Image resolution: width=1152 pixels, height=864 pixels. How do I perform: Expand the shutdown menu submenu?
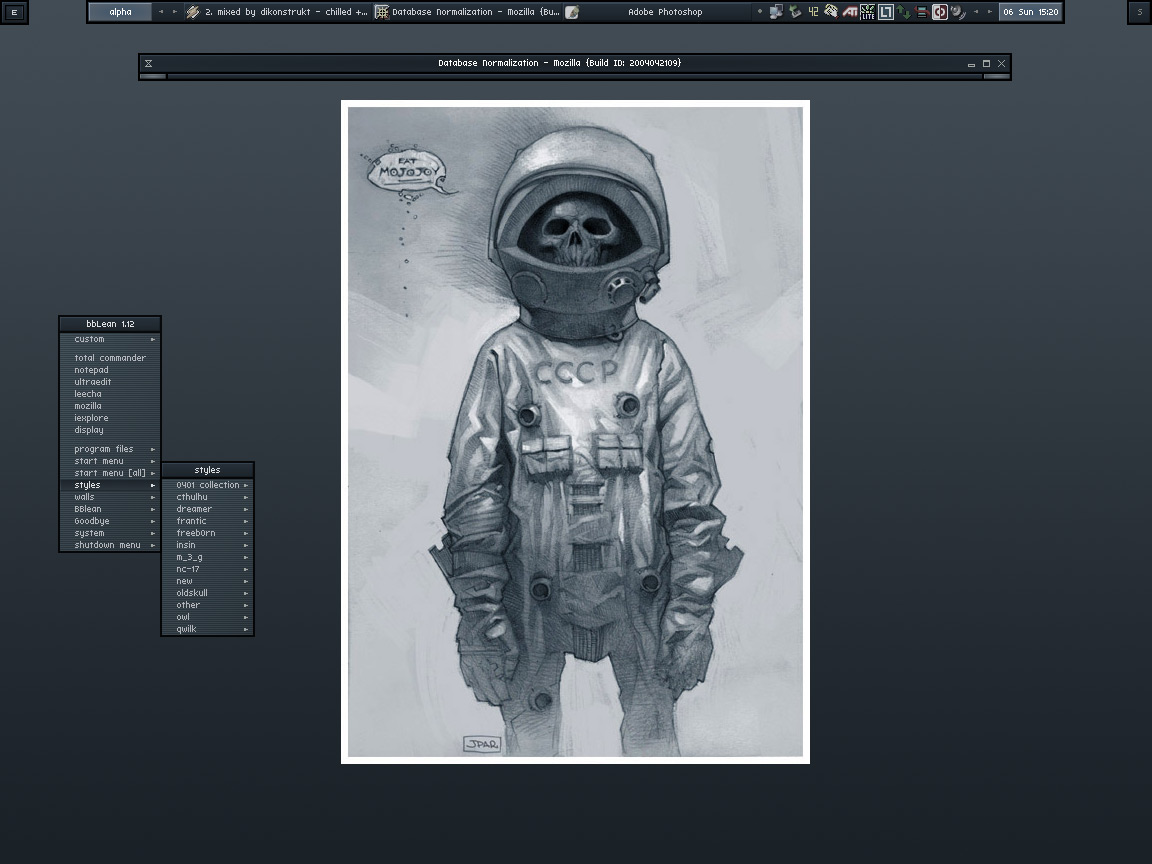click(110, 545)
